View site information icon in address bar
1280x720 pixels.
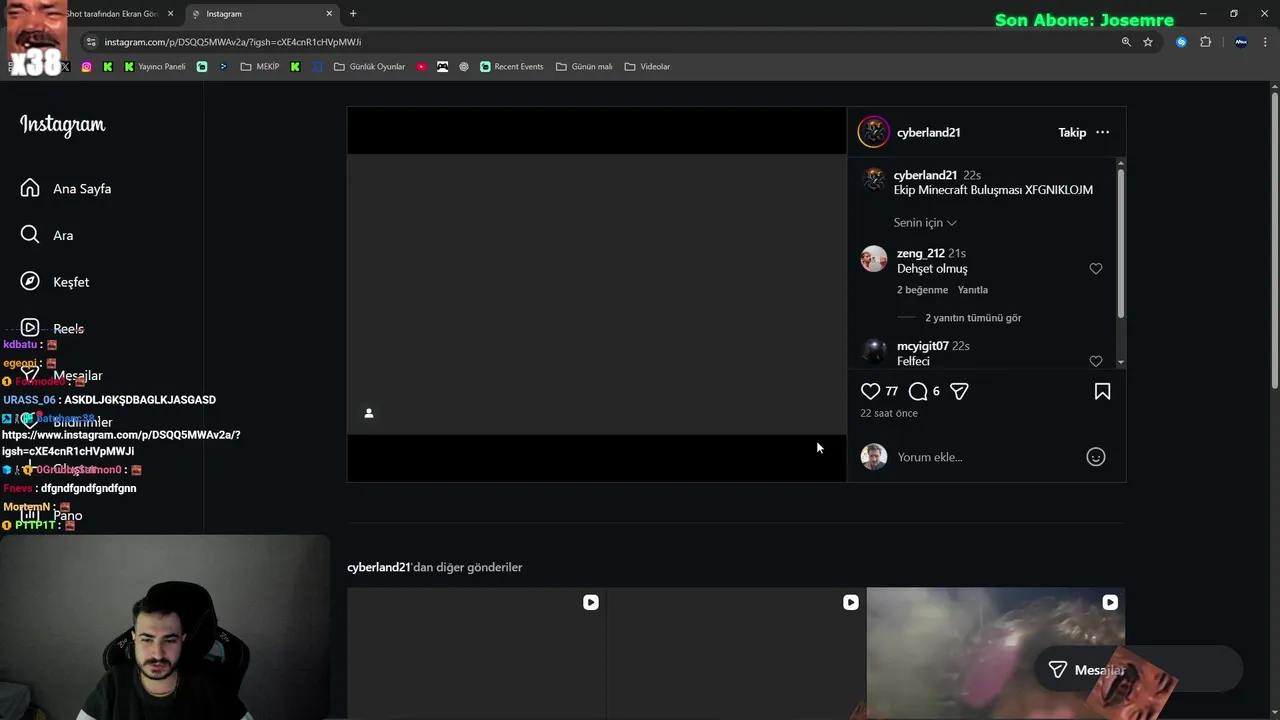point(91,42)
